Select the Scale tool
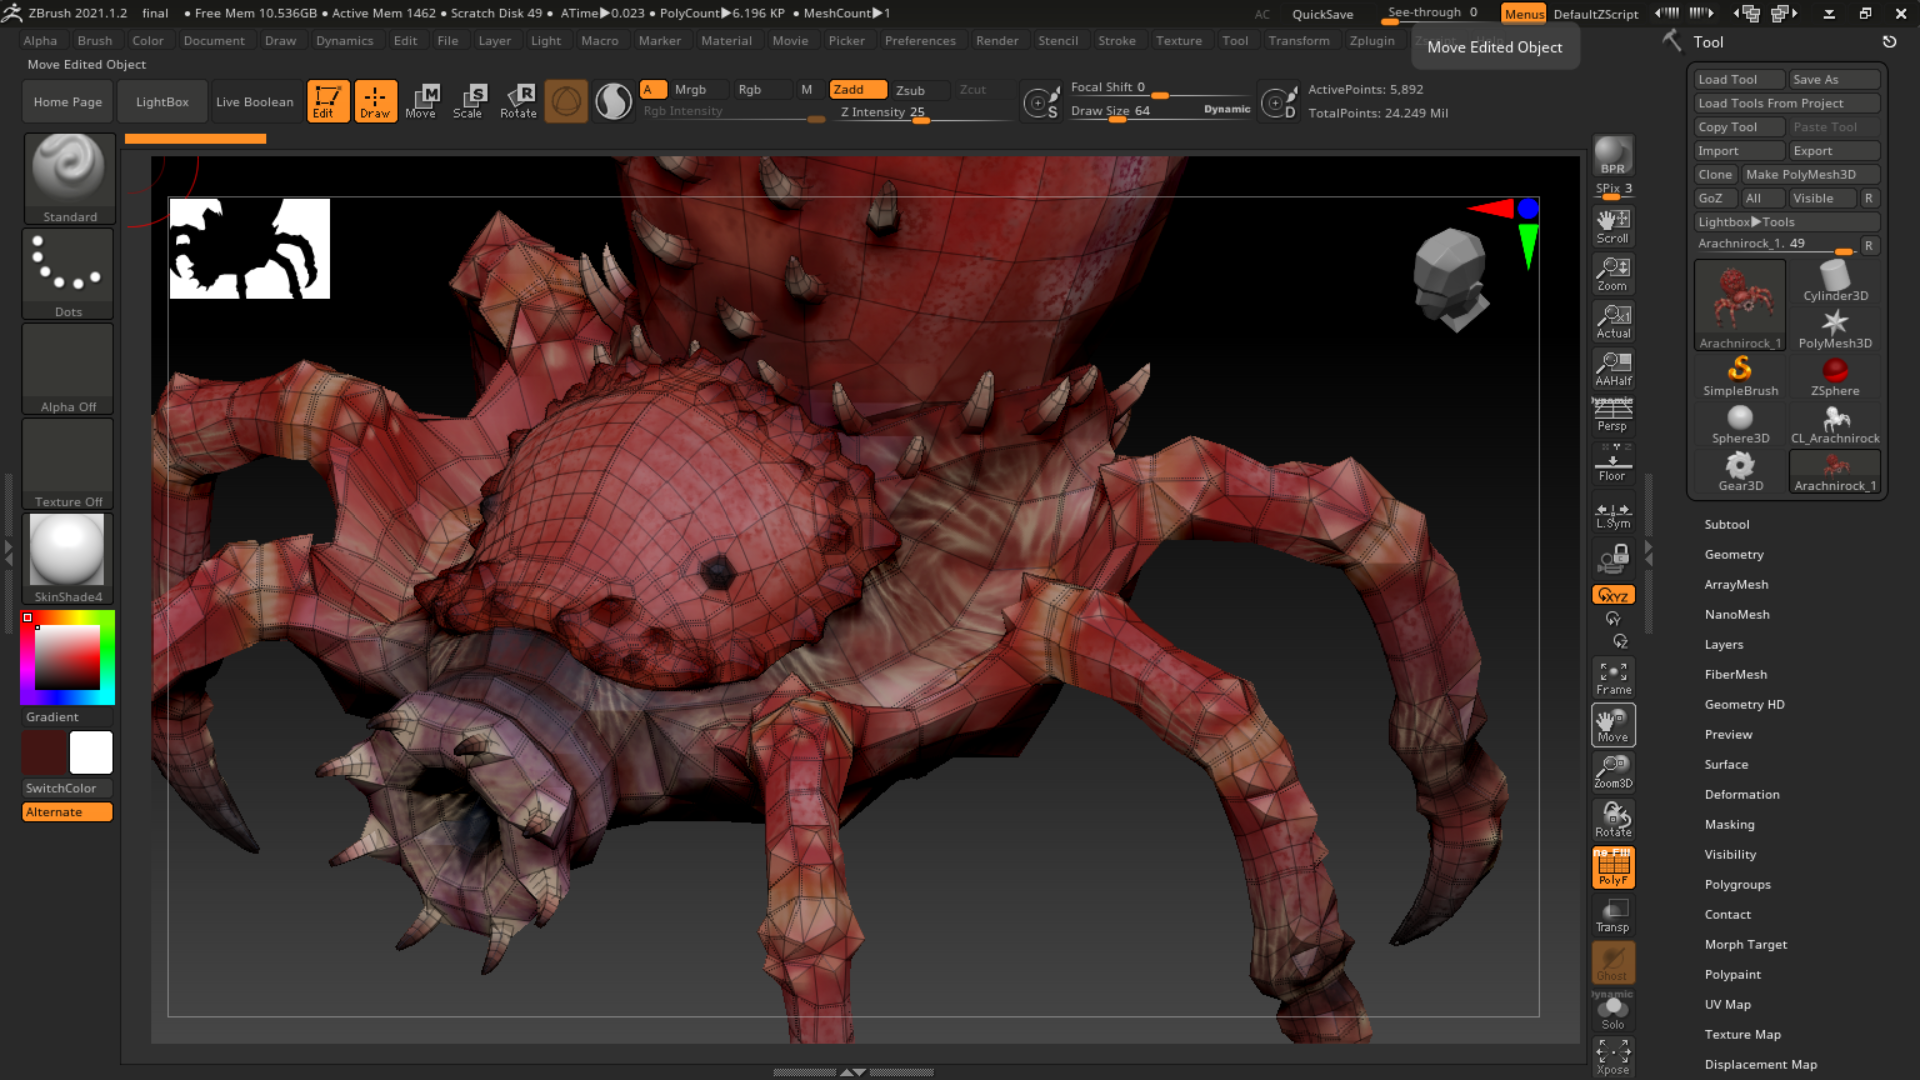Screen dimensions: 1920x1080 coord(470,100)
